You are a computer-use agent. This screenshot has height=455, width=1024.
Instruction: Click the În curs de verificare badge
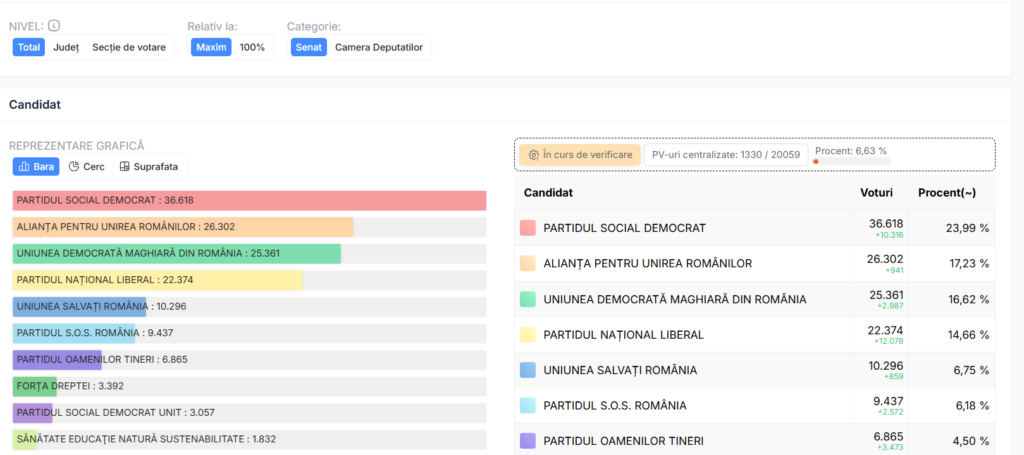coord(580,155)
